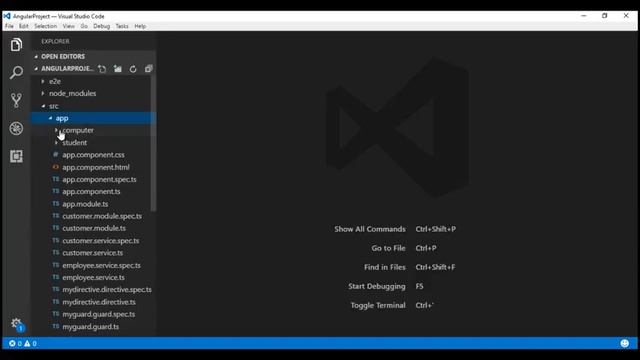
Task: Minimize the Visual Studio Code window
Action: [584, 16]
